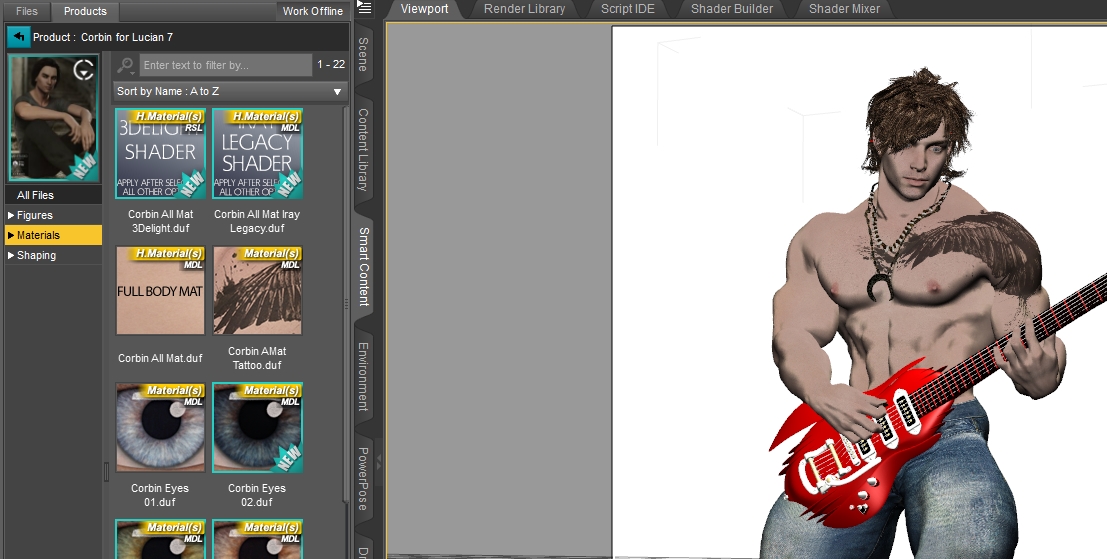
Task: Select the Smart Content side tab
Action: (x=363, y=266)
